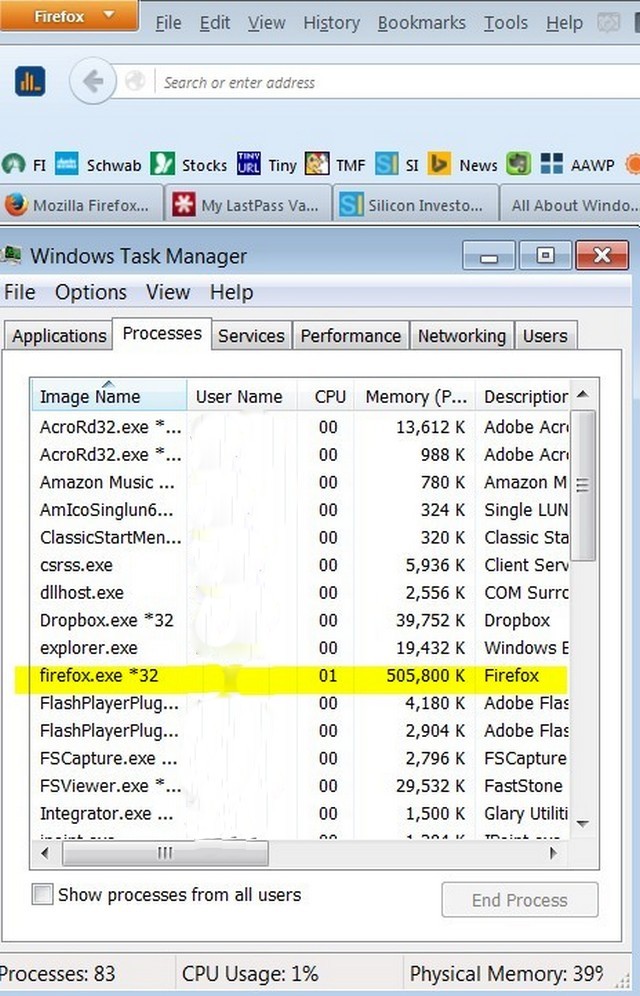Open the Tiny URL bookmark

tap(267, 165)
